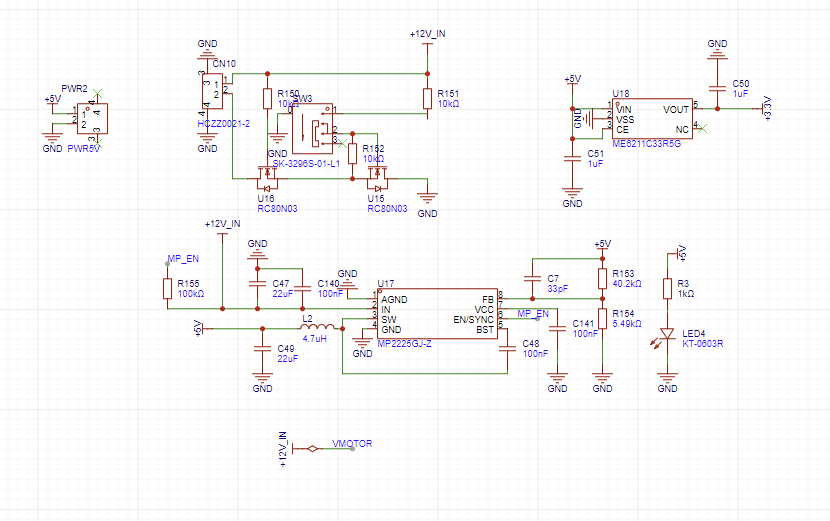The image size is (830, 521).
Task: Select resistor R3 symbol
Action: point(667,289)
